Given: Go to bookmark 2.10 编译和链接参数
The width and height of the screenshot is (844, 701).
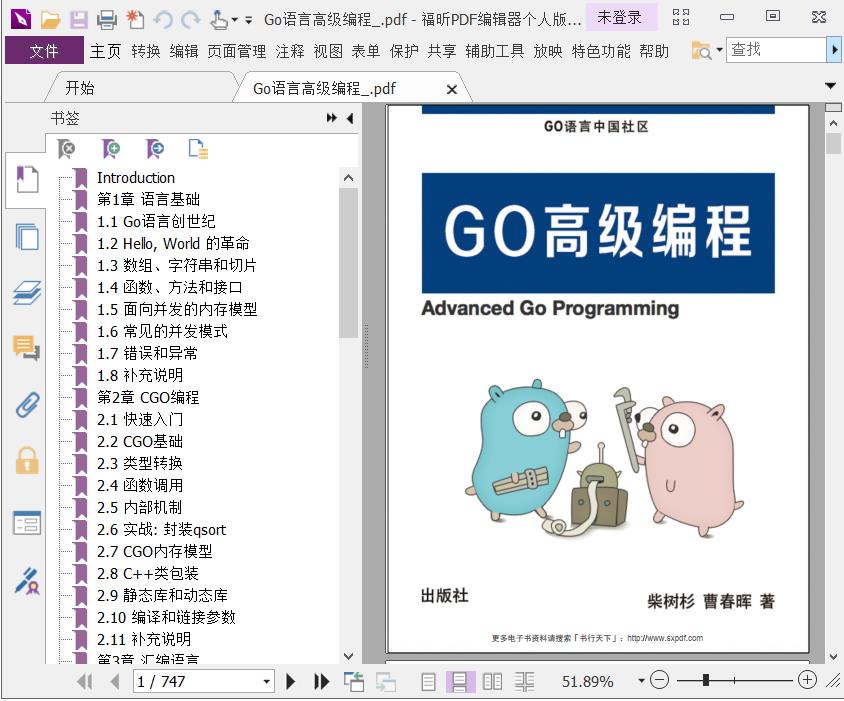Looking at the screenshot, I should pyautogui.click(x=166, y=618).
